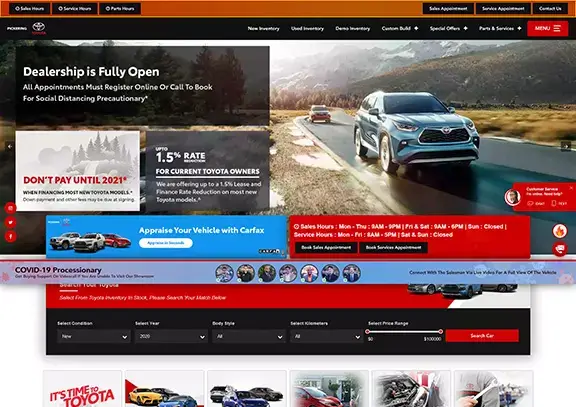Image resolution: width=576 pixels, height=407 pixels.
Task: Click the flame hot deals icon
Action: 560,231
